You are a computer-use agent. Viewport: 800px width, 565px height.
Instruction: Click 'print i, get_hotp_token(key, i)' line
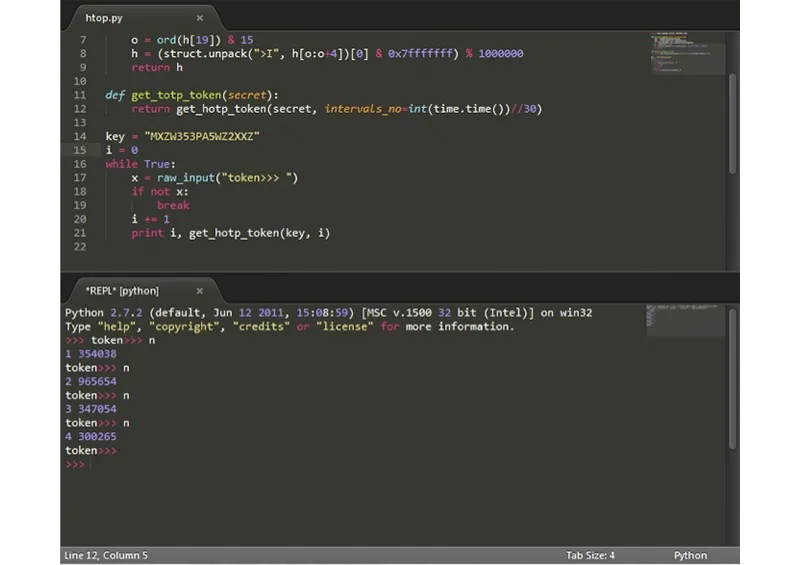click(231, 233)
